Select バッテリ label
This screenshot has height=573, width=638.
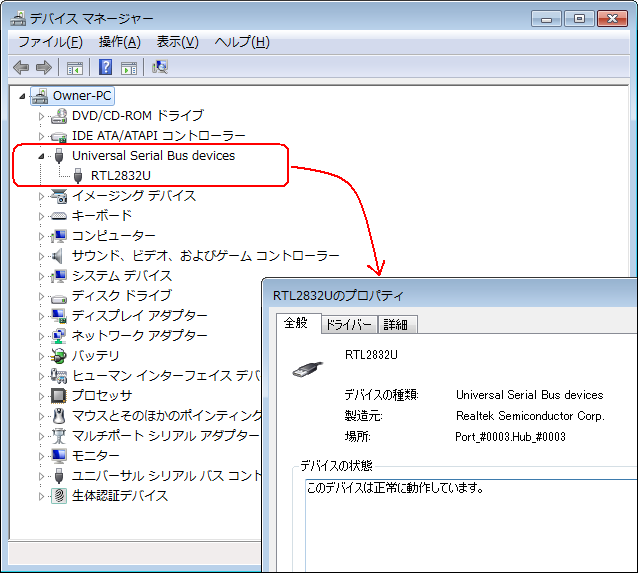tap(95, 356)
